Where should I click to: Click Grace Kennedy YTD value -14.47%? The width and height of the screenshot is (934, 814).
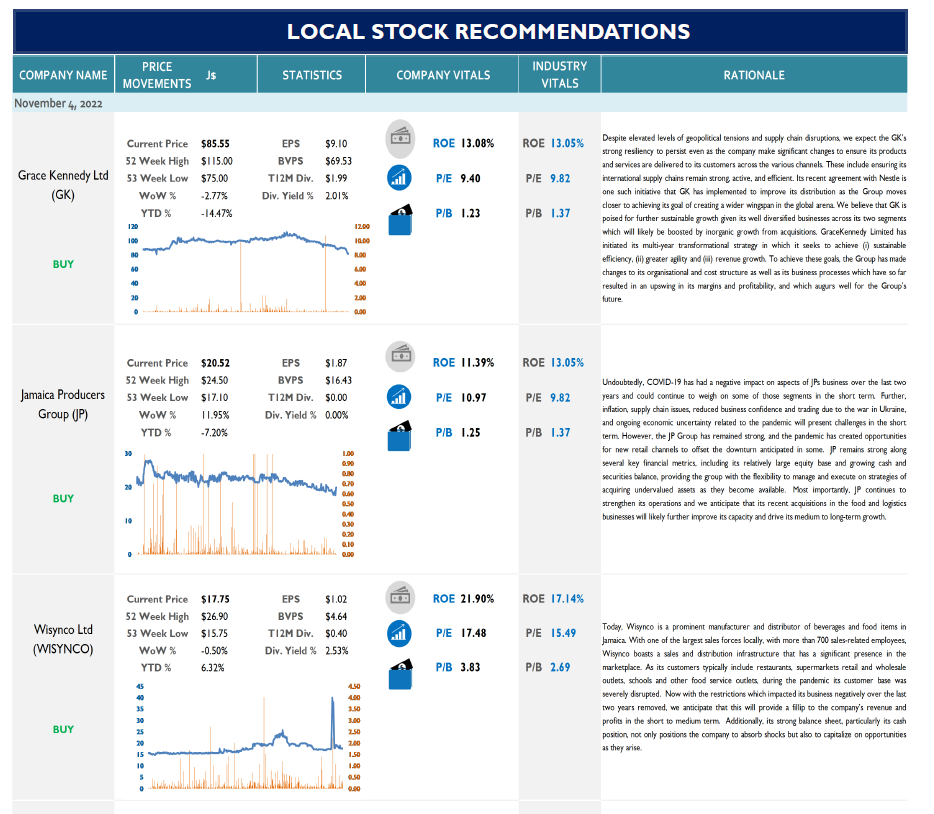(217, 213)
